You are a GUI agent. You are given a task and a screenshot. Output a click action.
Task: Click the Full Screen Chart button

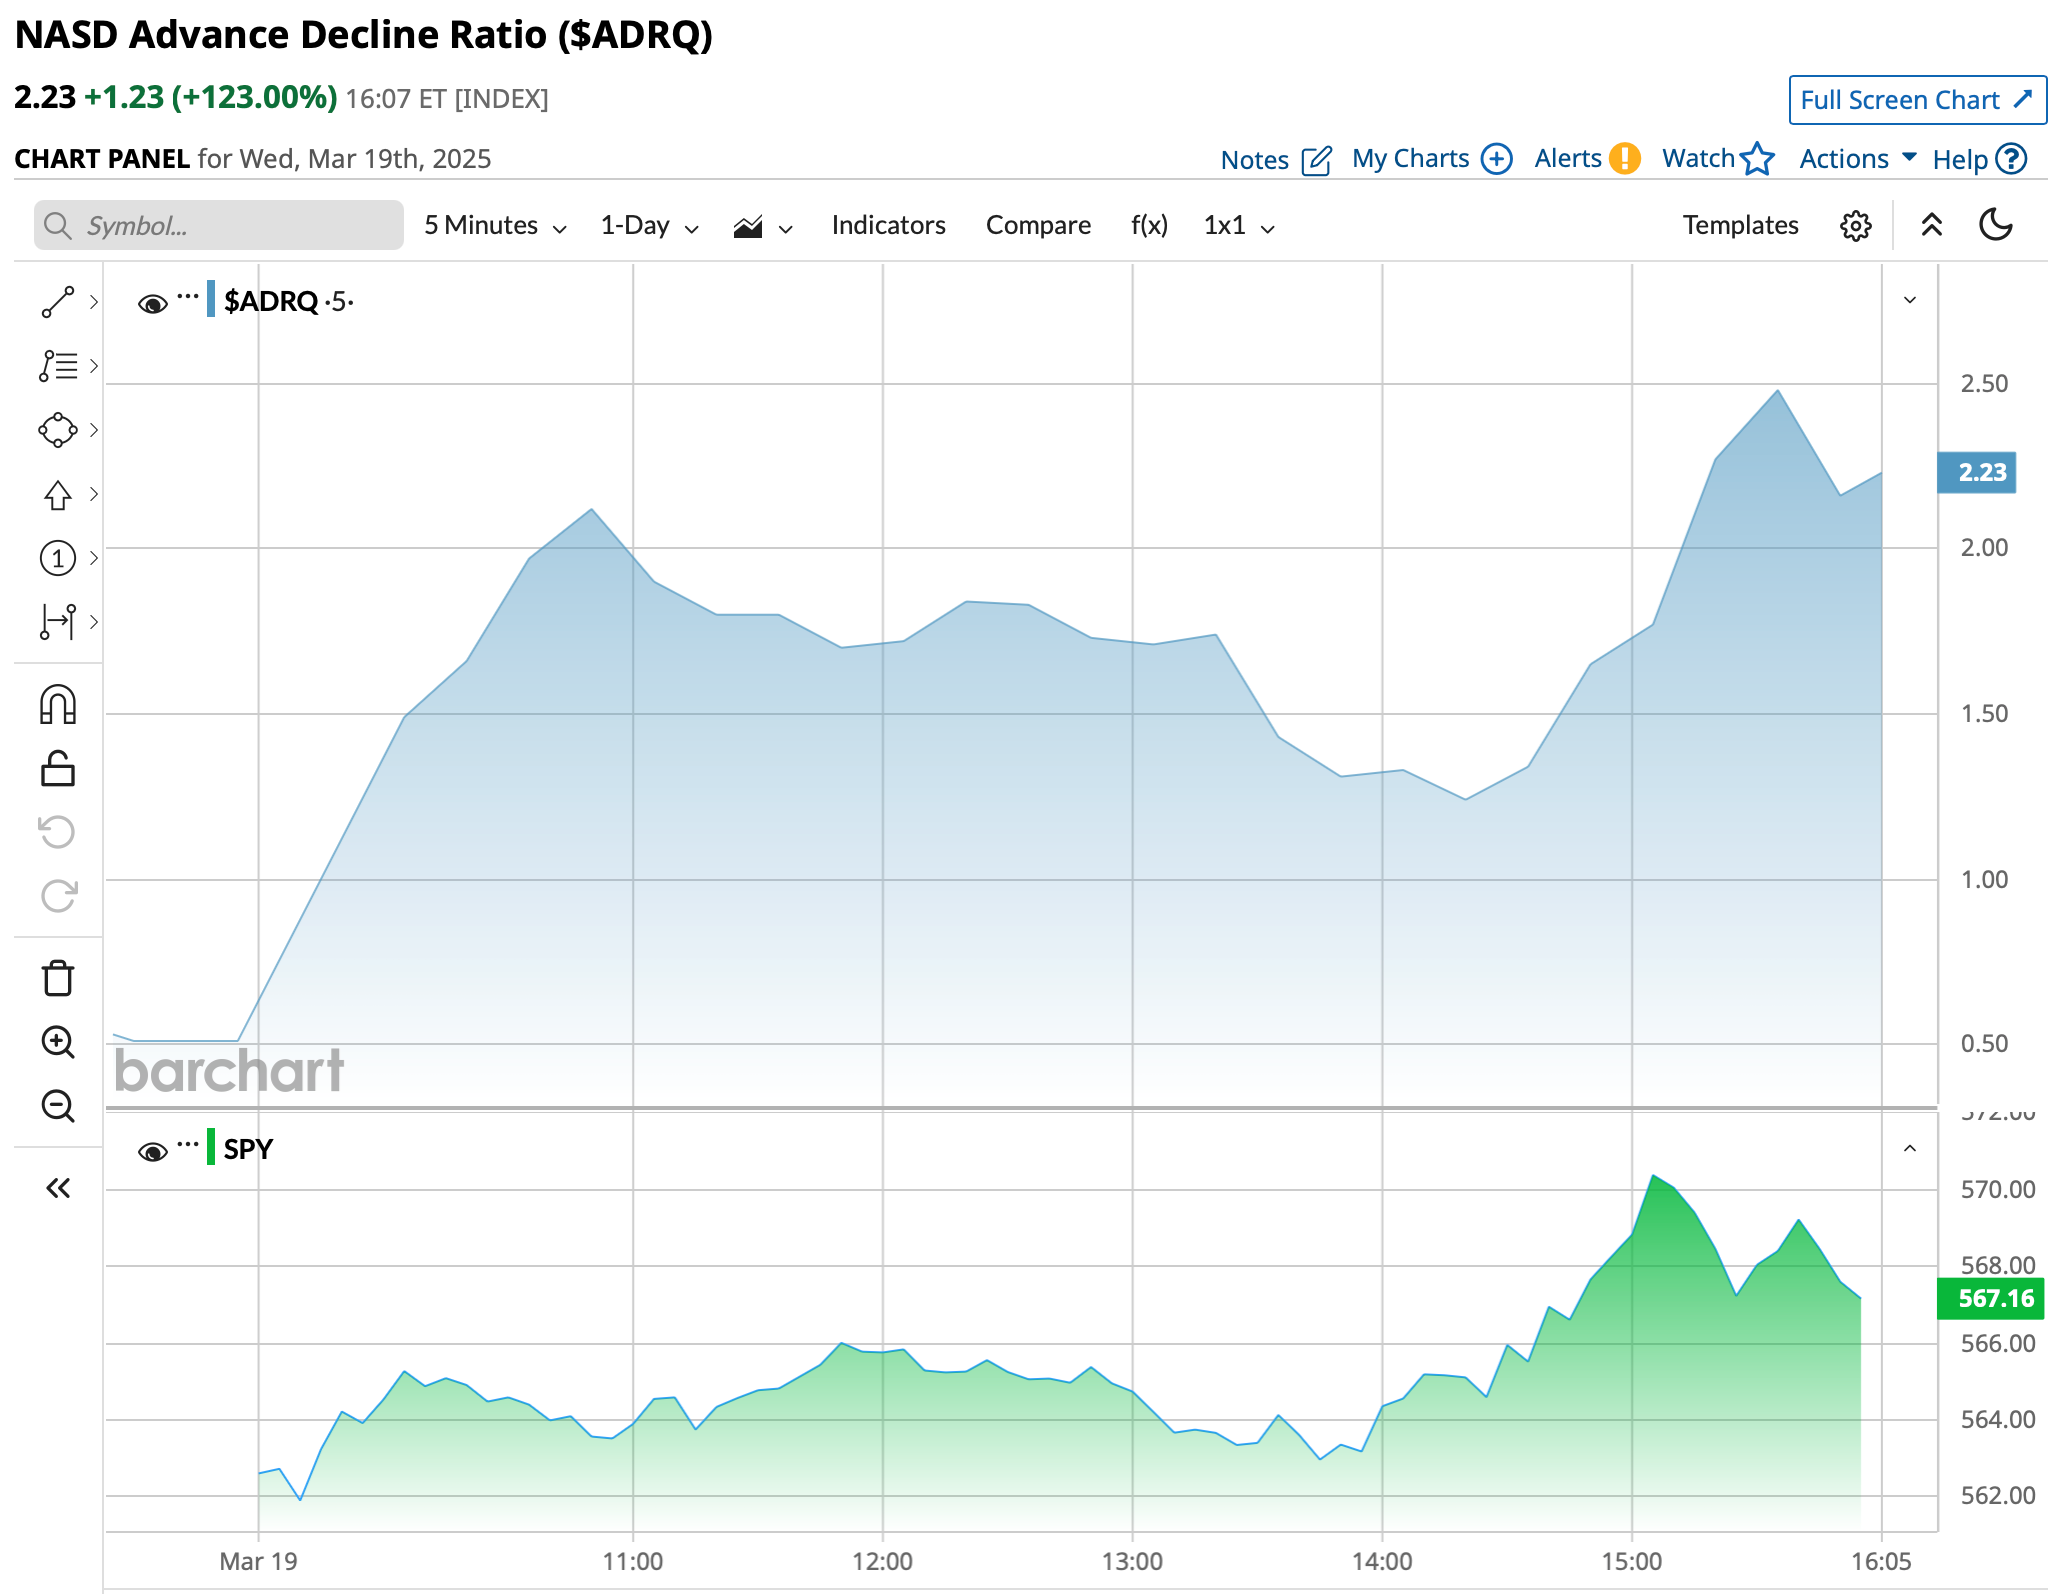[1916, 100]
